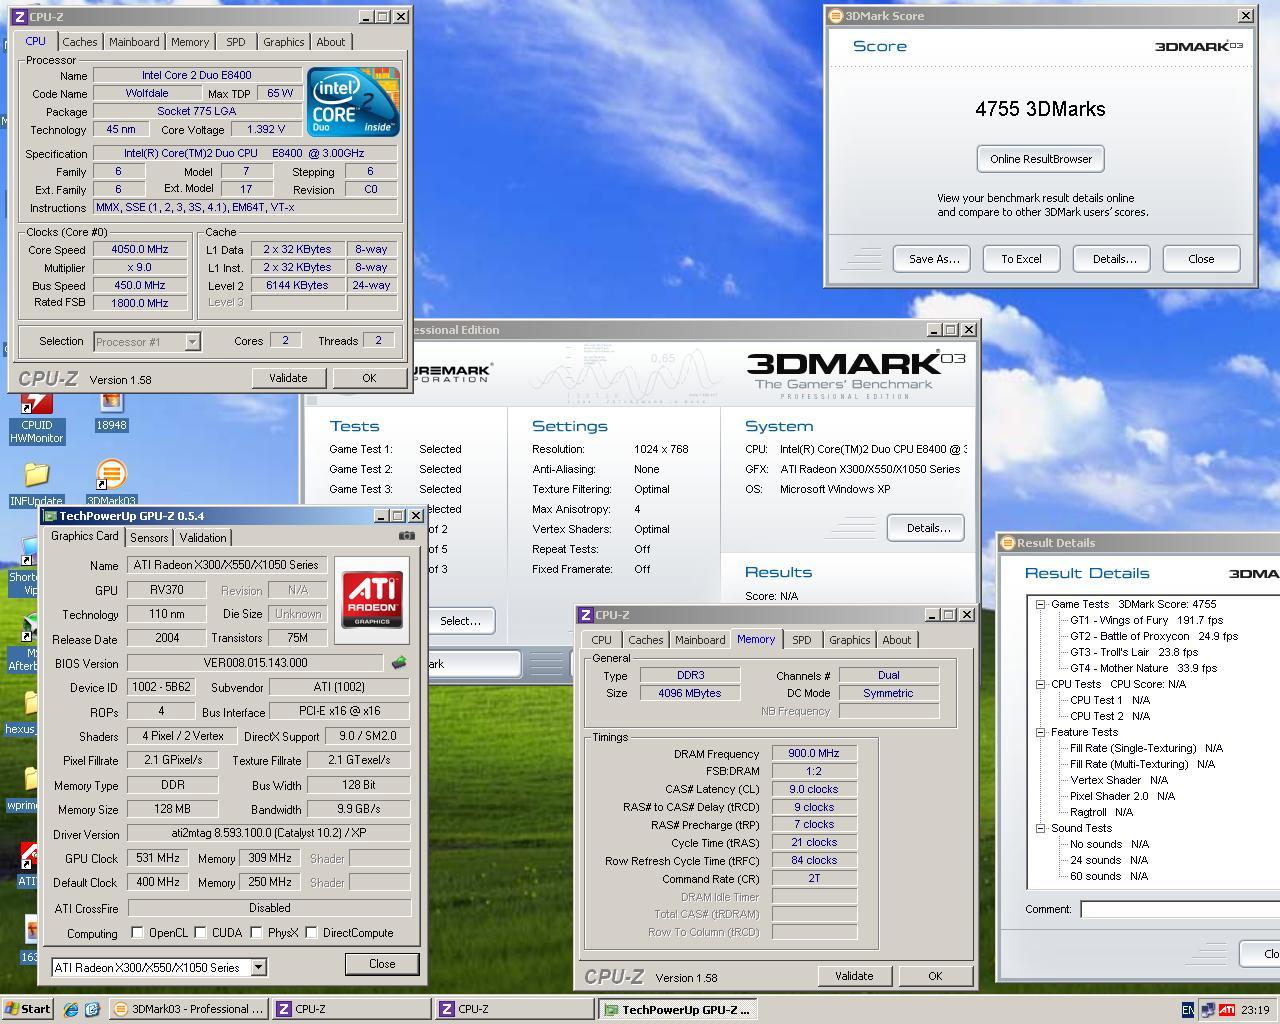Image resolution: width=1280 pixels, height=1024 pixels.
Task: Open the Sensors tab in GPU-Z
Action: [149, 537]
